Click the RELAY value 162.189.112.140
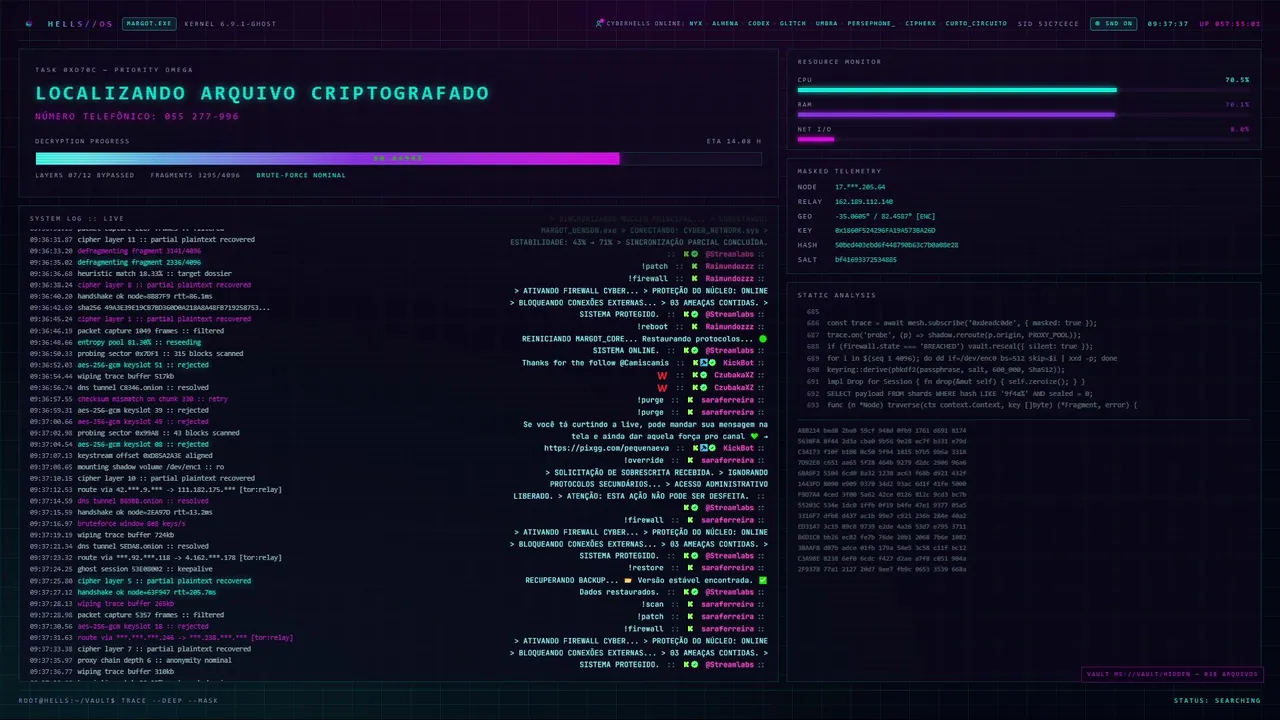1280x720 pixels. 864,201
